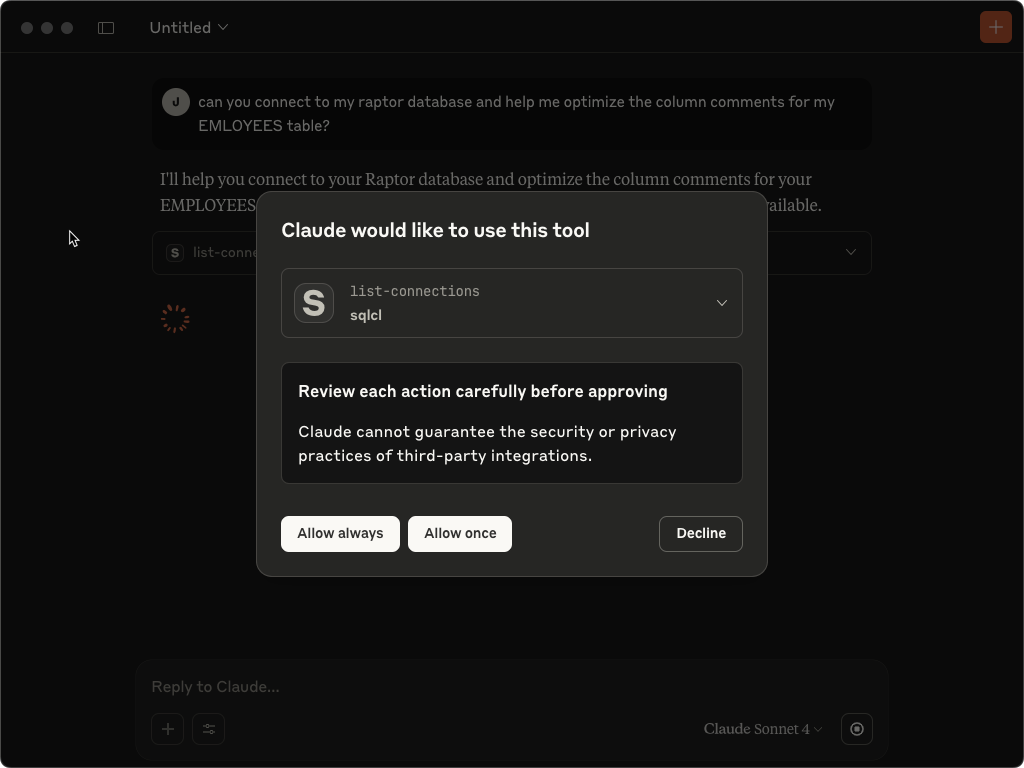Expand the background list-connections row chevron
Viewport: 1024px width, 768px height.
(850, 252)
